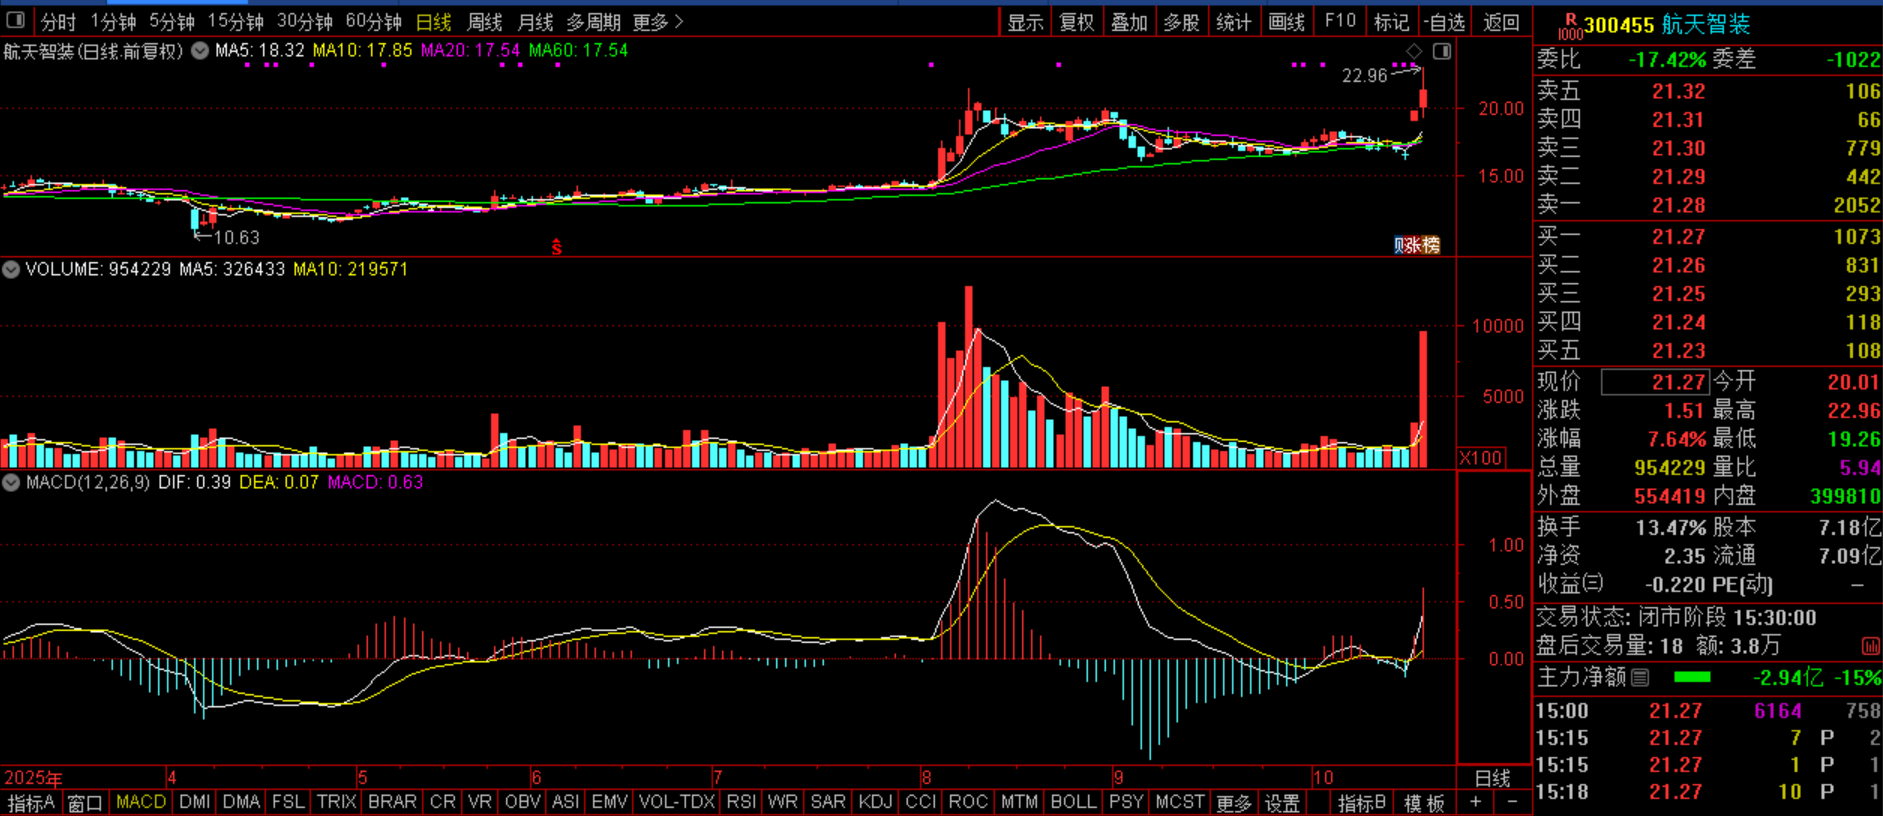The width and height of the screenshot is (1883, 816).
Task: Click the 卖一 21.28 sell quote row
Action: coord(1709,205)
